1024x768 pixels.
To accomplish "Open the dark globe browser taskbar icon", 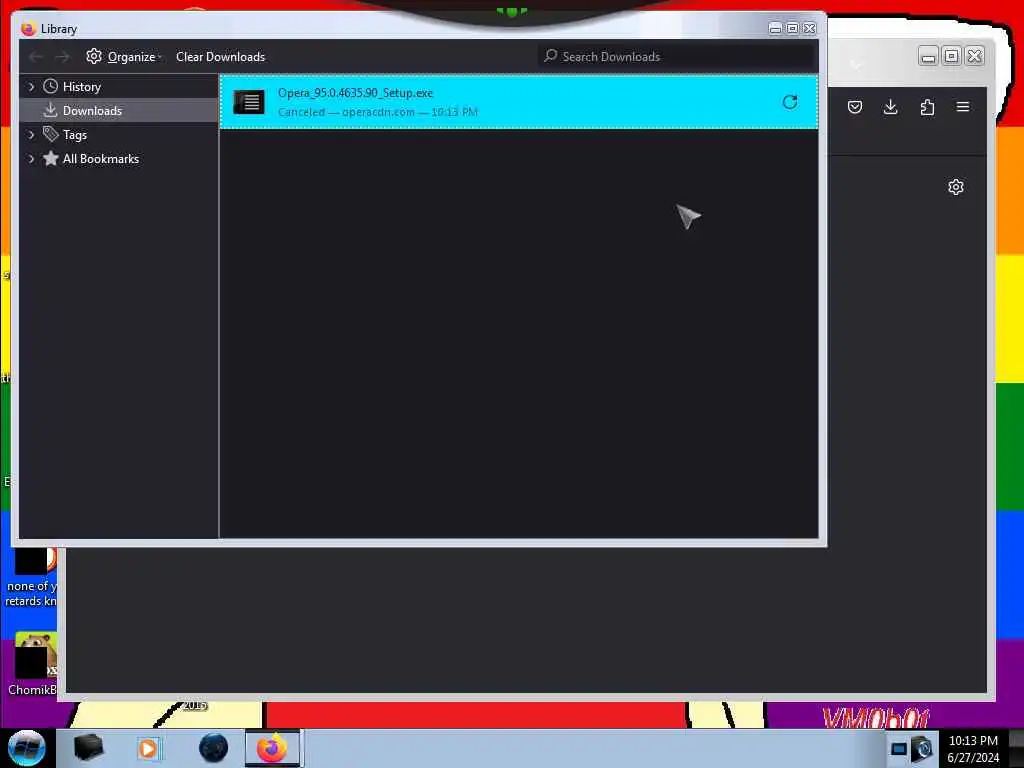I will 213,748.
